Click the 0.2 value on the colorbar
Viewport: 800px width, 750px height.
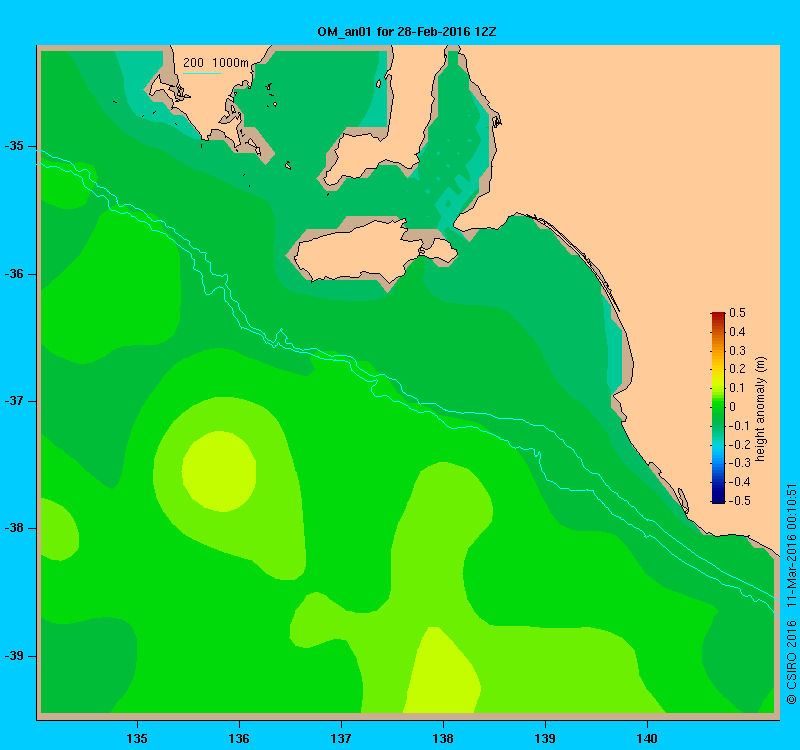737,369
